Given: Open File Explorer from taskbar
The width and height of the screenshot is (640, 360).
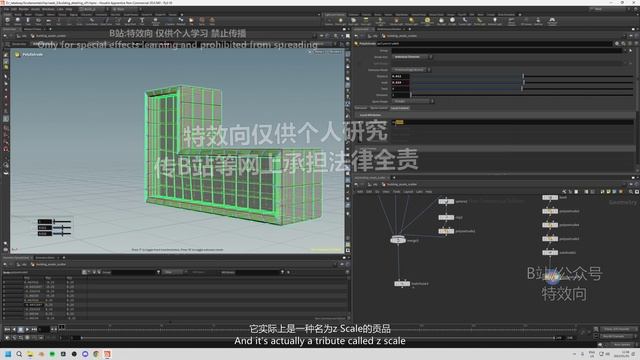Looking at the screenshot, I should (30, 354).
